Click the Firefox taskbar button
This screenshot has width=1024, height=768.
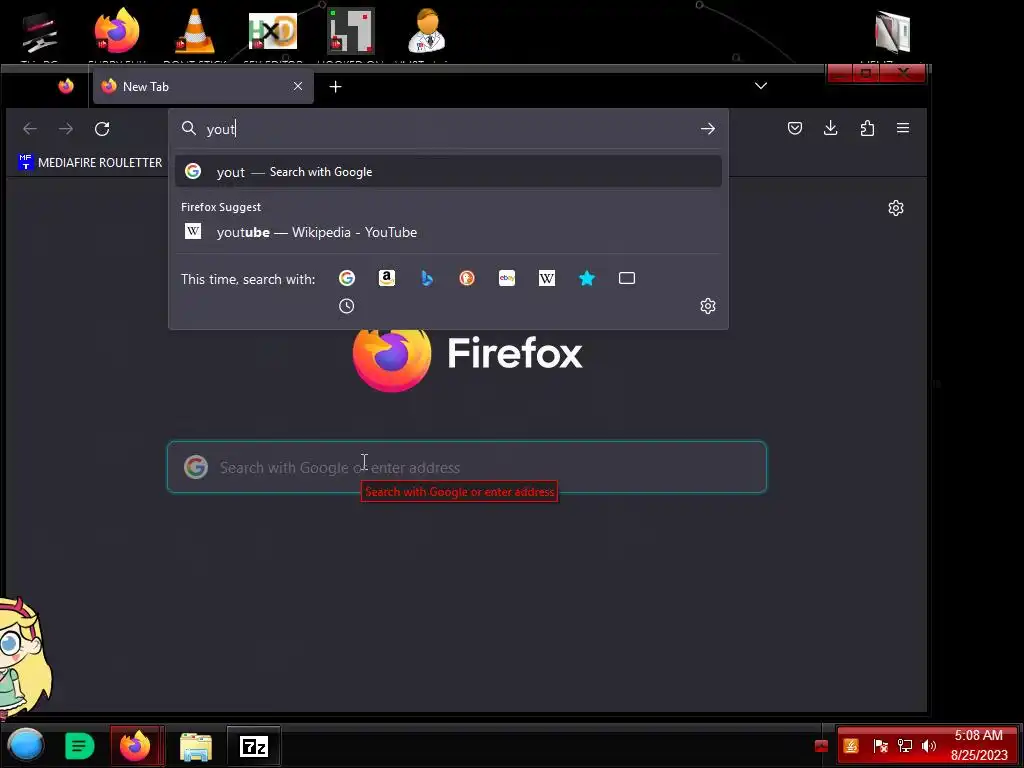136,746
